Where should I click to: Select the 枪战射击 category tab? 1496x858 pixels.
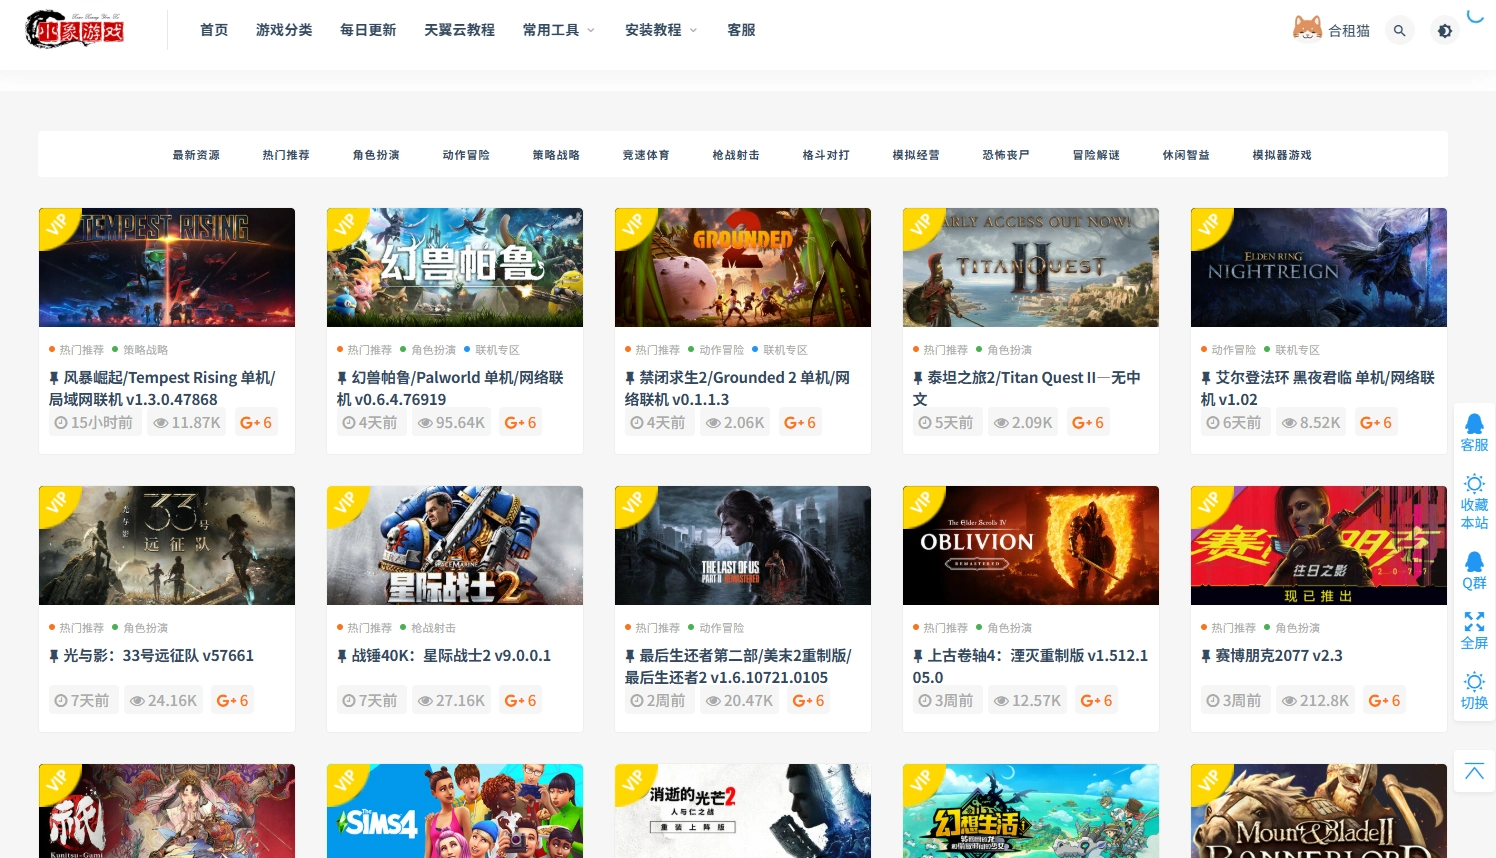coord(736,155)
